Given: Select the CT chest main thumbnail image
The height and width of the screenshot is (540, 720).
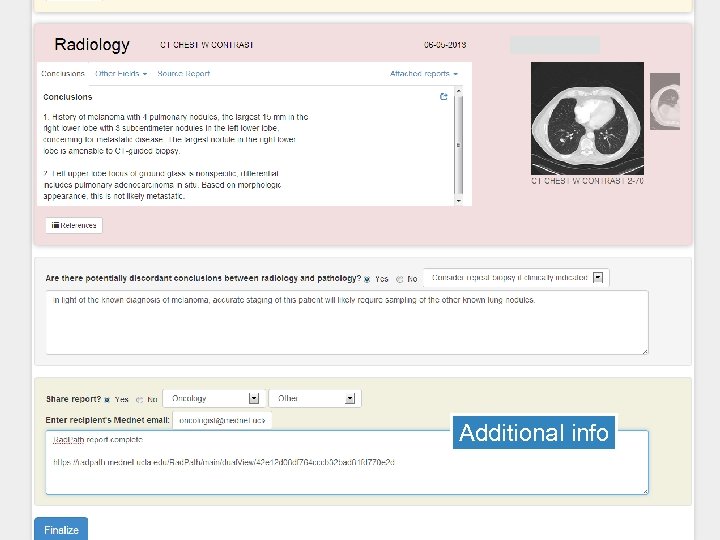Looking at the screenshot, I should coord(587,118).
